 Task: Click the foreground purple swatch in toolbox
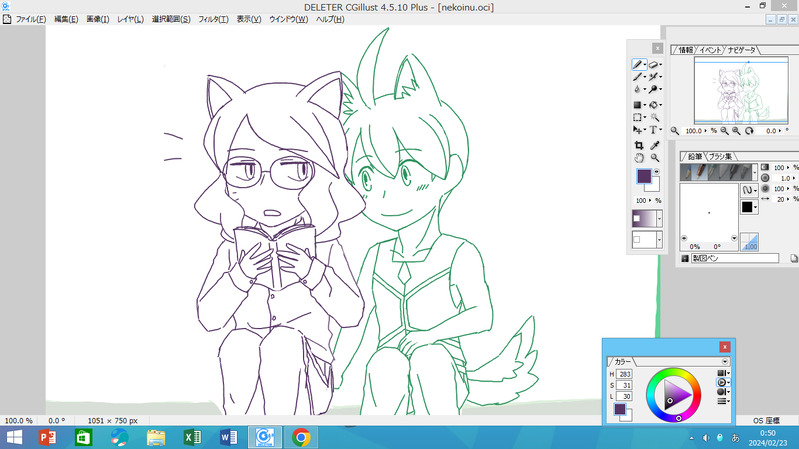(644, 176)
